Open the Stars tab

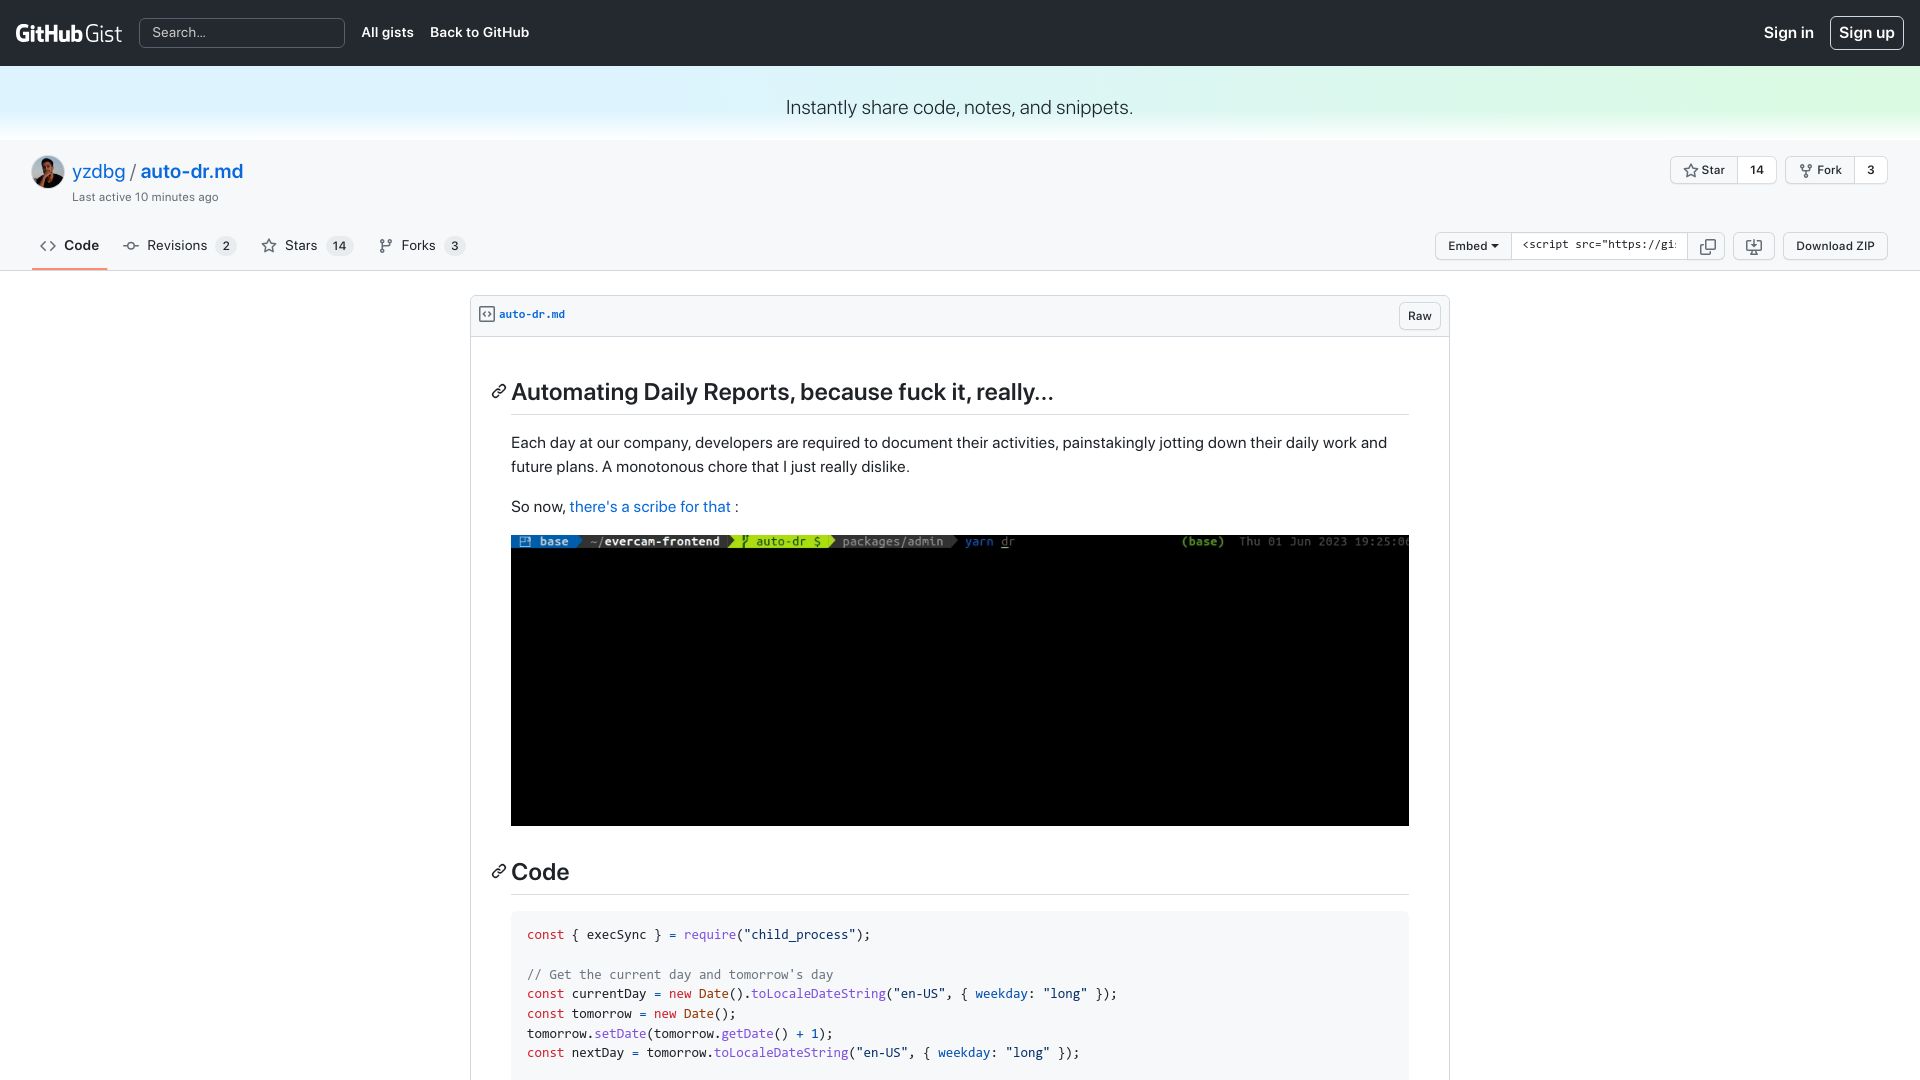tap(307, 246)
